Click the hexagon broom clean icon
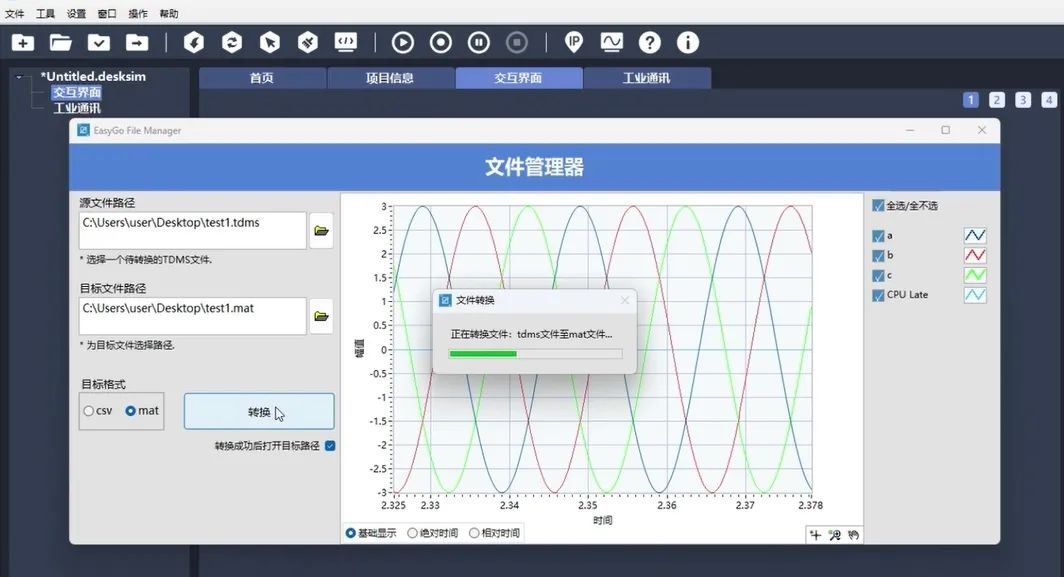 coord(308,43)
